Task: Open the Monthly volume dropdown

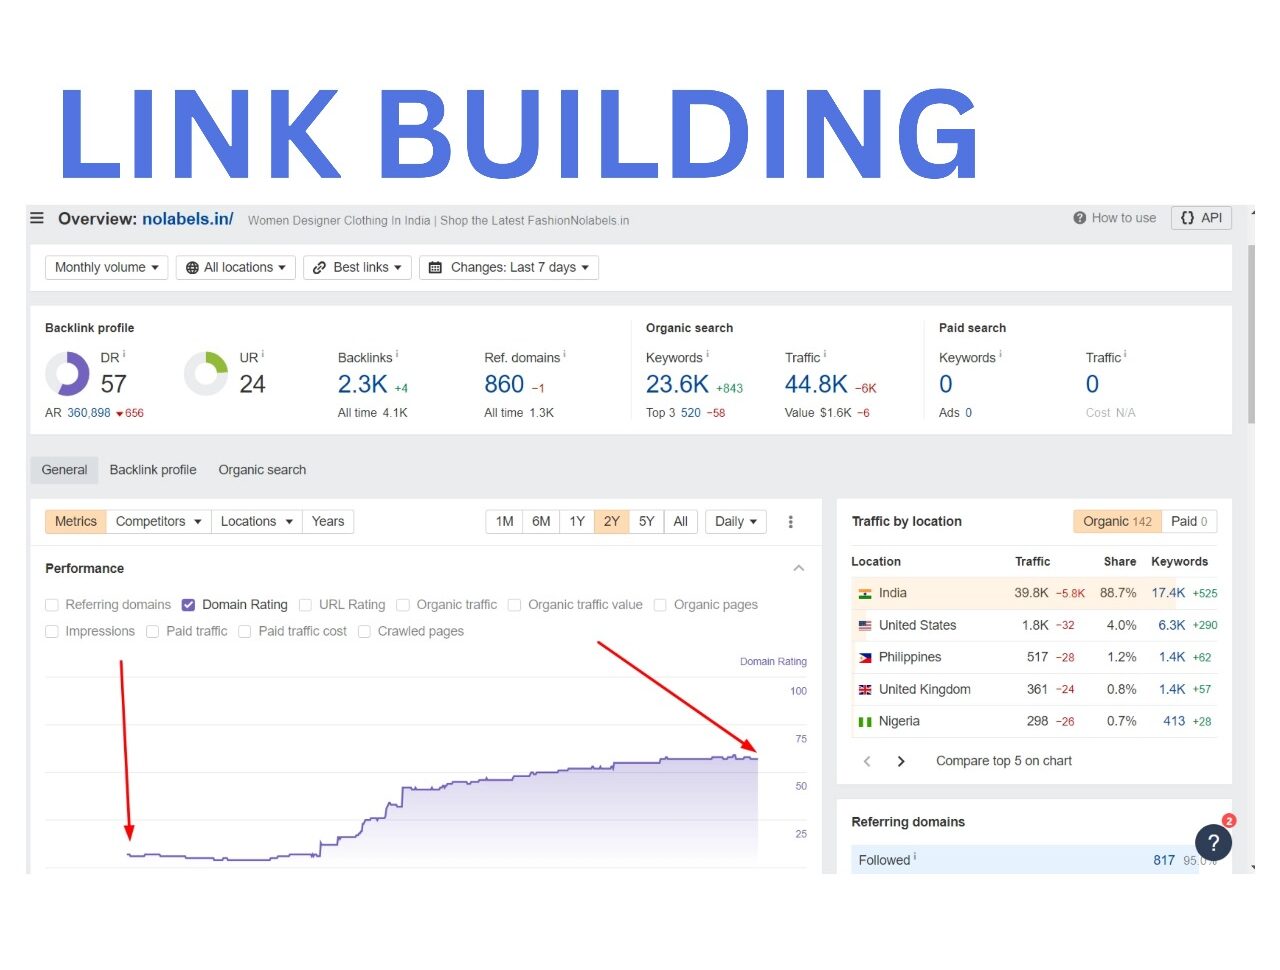Action: [x=106, y=268]
